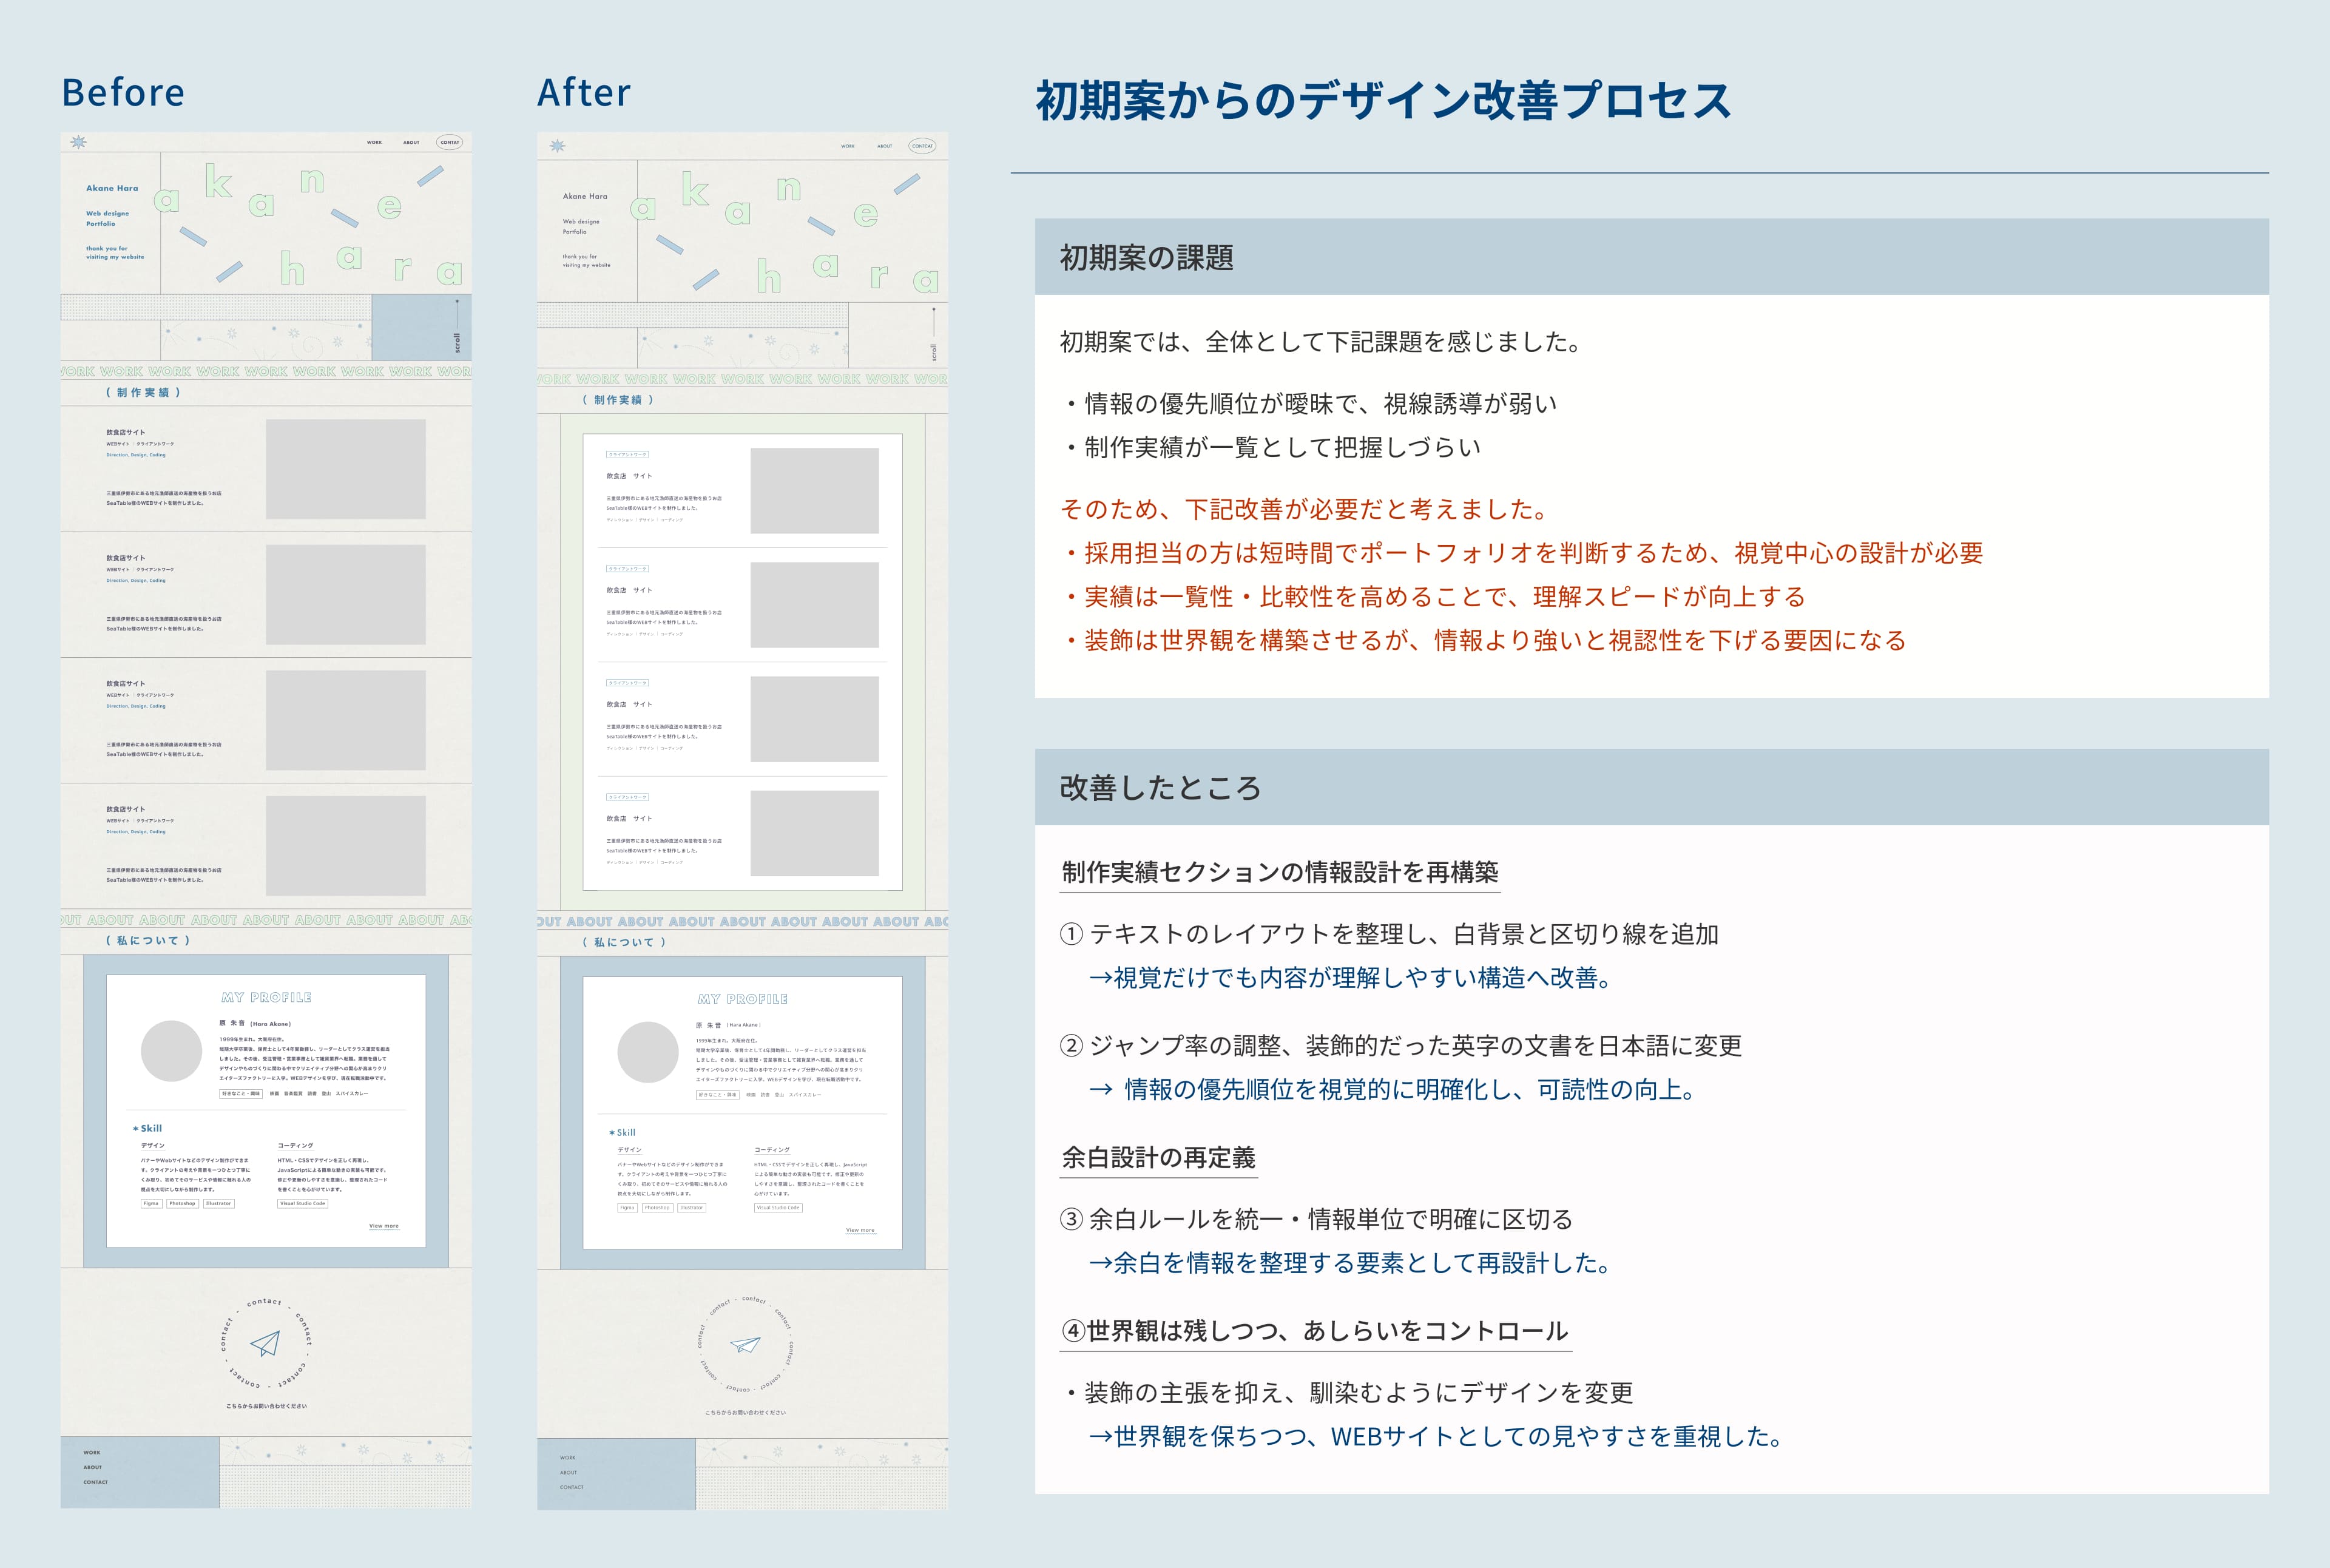Click the Figma tag in the After profile
Image resolution: width=2330 pixels, height=1568 pixels.
pos(627,1208)
